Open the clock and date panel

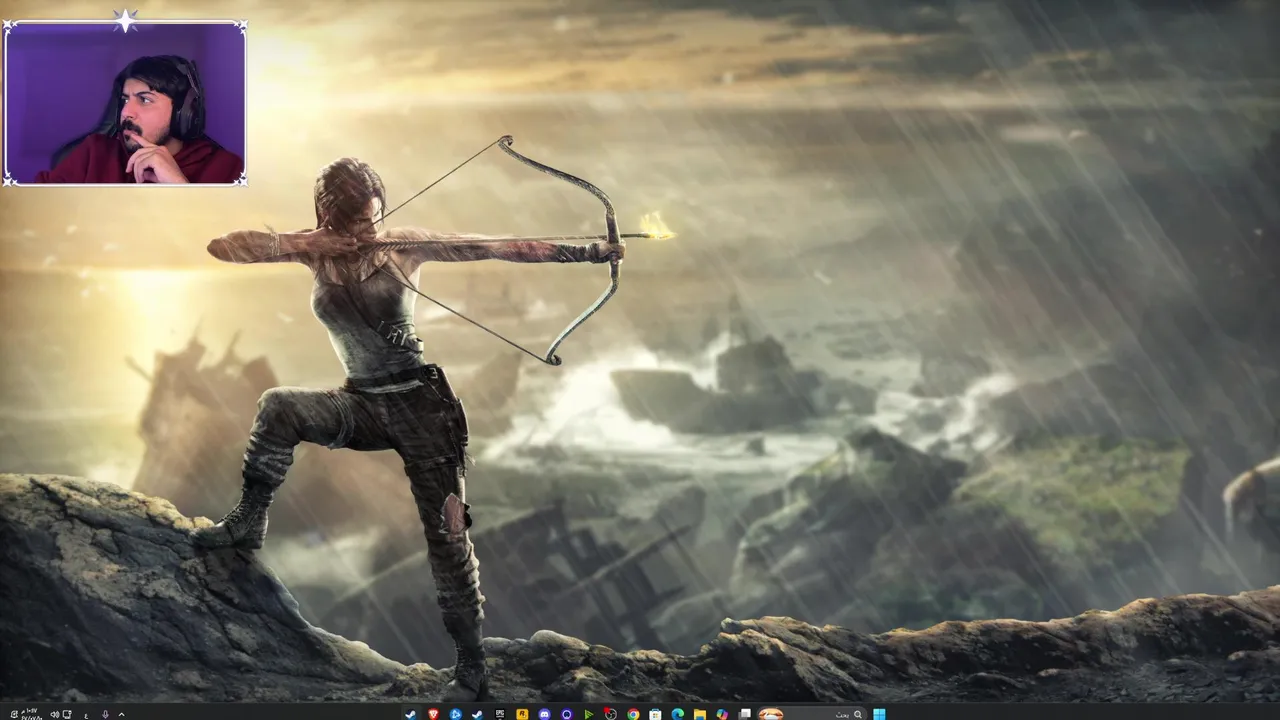point(30,714)
